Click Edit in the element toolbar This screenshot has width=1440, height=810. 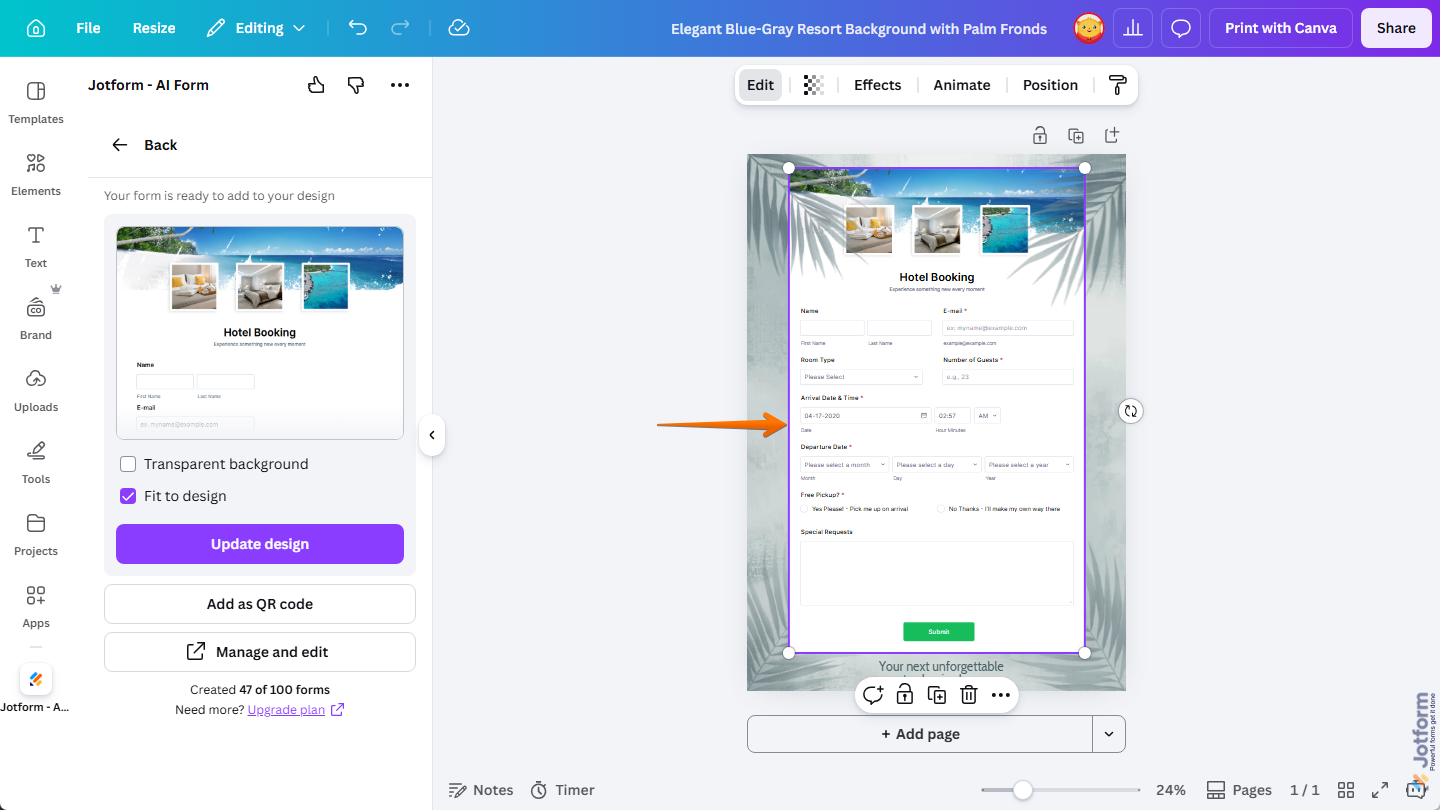[760, 85]
